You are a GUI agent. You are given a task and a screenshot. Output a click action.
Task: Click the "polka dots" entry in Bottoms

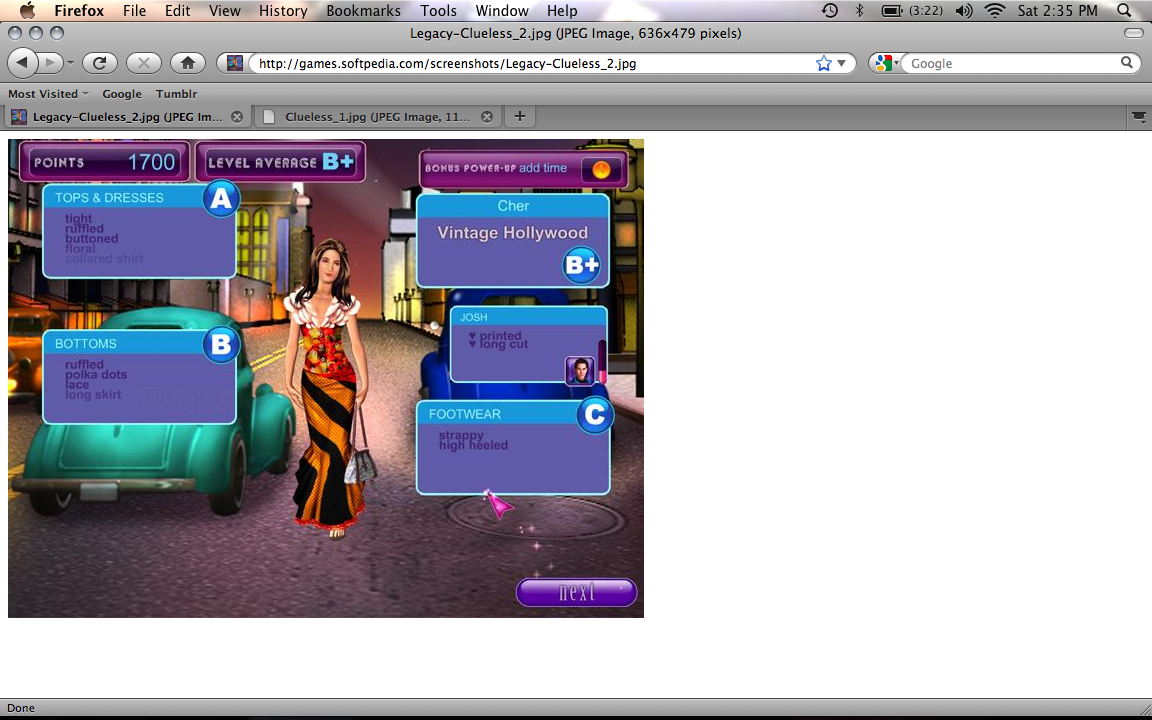coord(96,375)
